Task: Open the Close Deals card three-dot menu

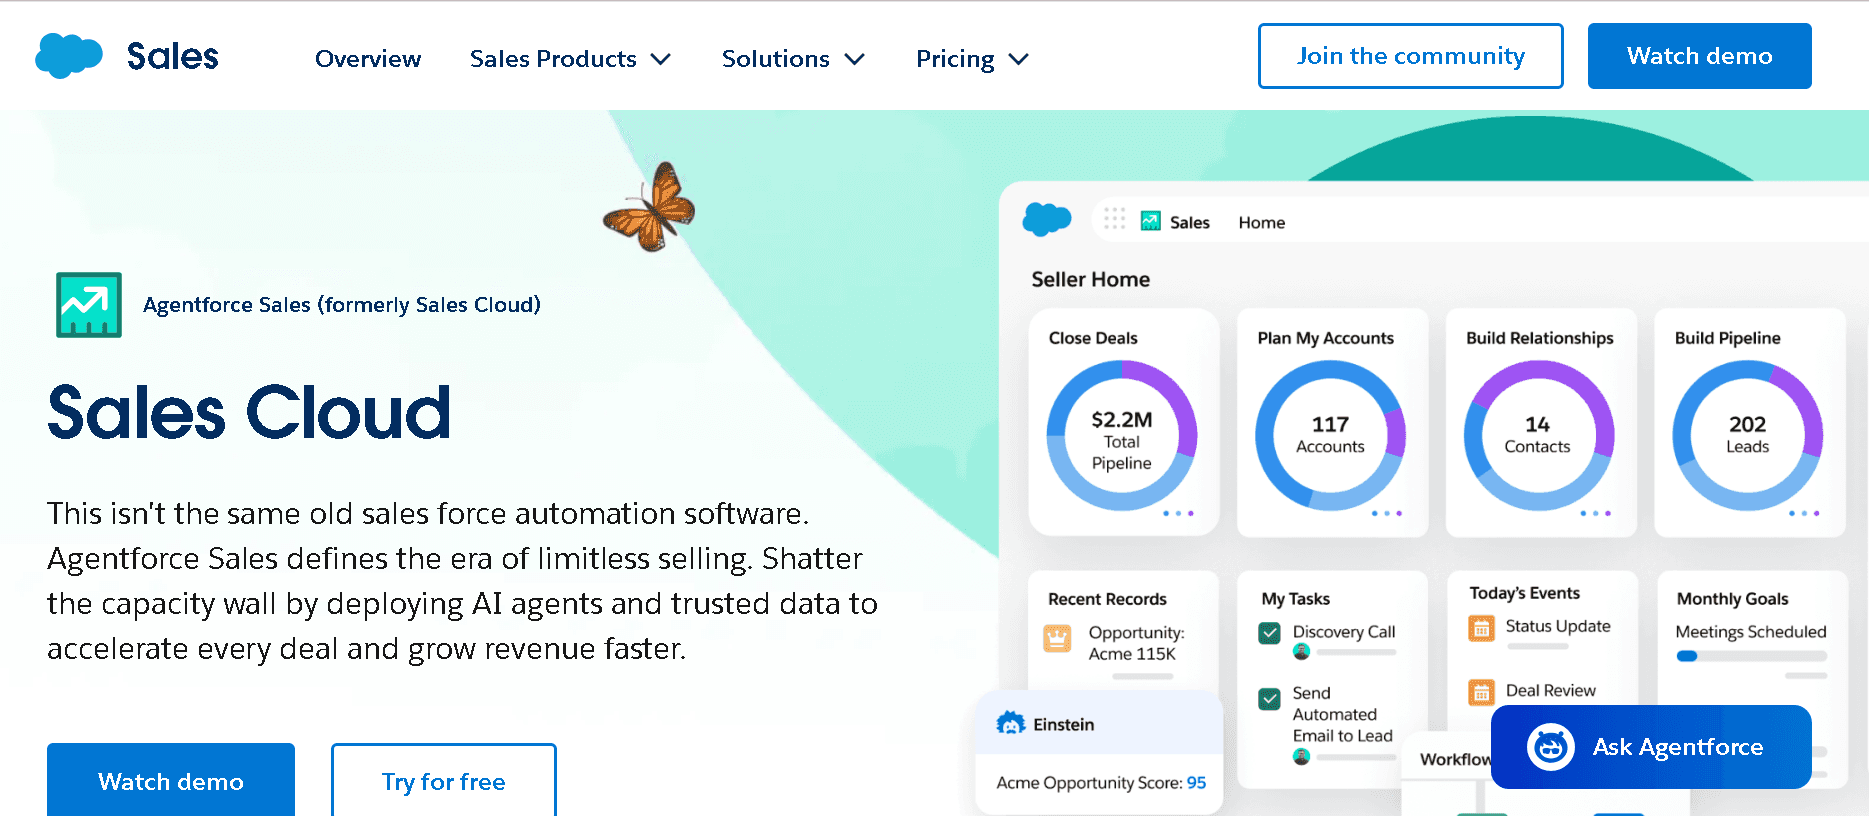Action: click(1178, 513)
